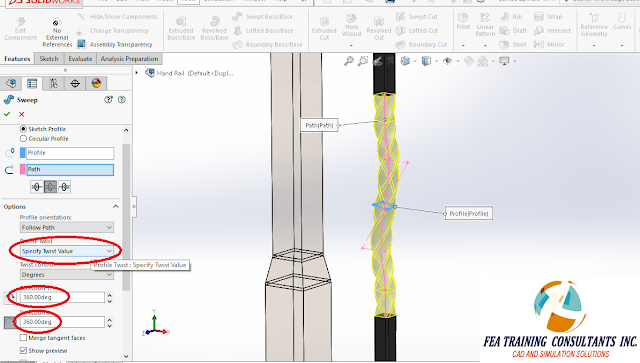Image resolution: width=640 pixels, height=363 pixels.
Task: Uncheck the Show preview checkbox
Action: pos(23,350)
